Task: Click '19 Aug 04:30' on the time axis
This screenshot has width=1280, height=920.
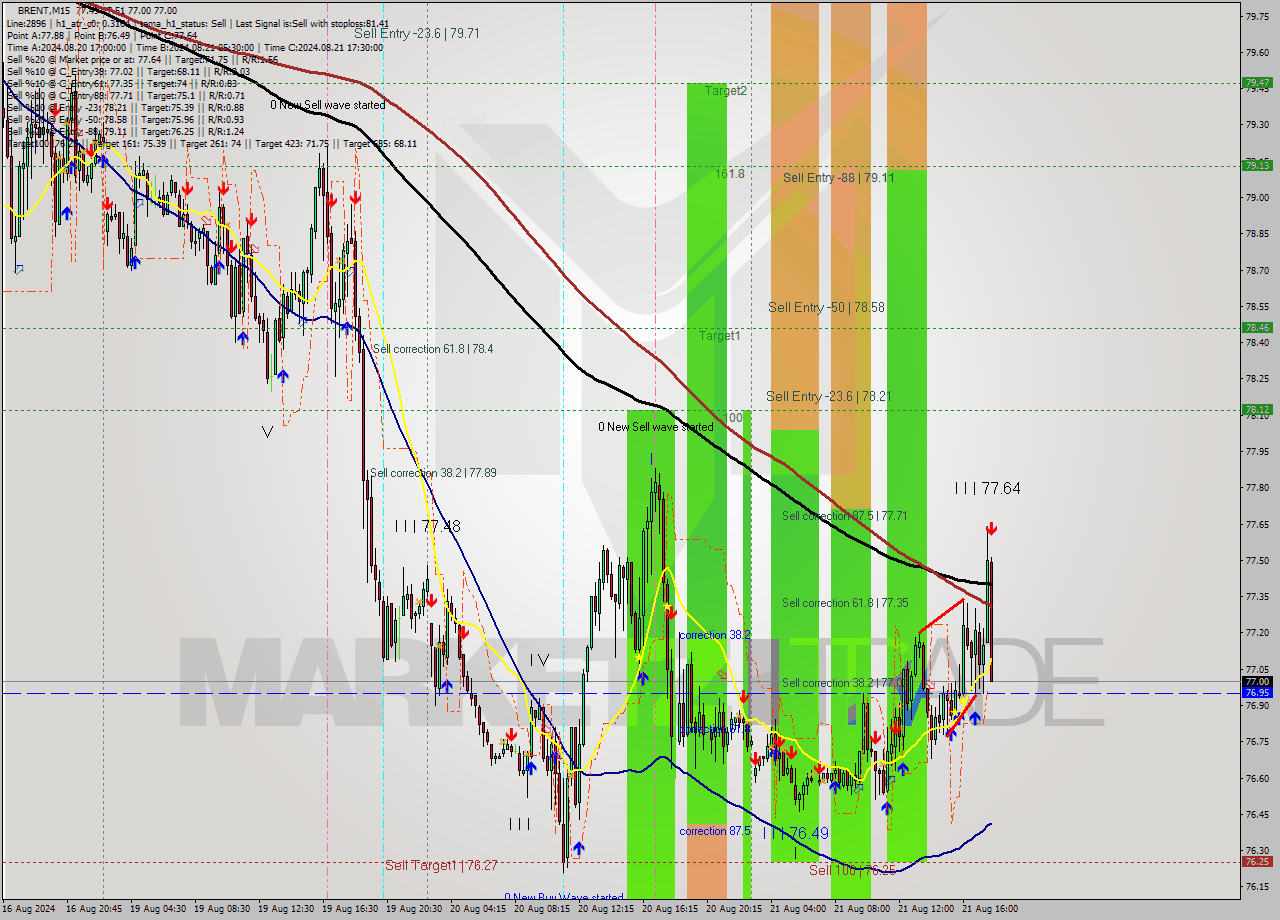Action: 158,909
